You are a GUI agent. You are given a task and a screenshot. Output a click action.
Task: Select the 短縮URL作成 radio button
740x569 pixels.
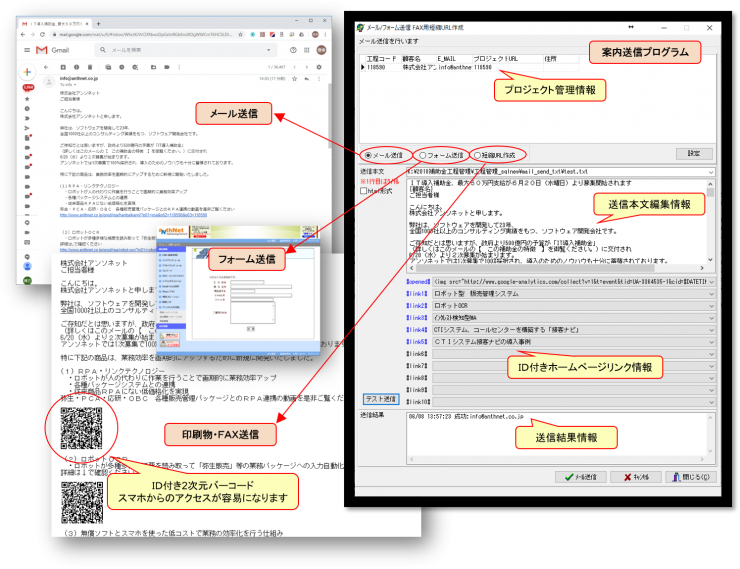[x=477, y=155]
